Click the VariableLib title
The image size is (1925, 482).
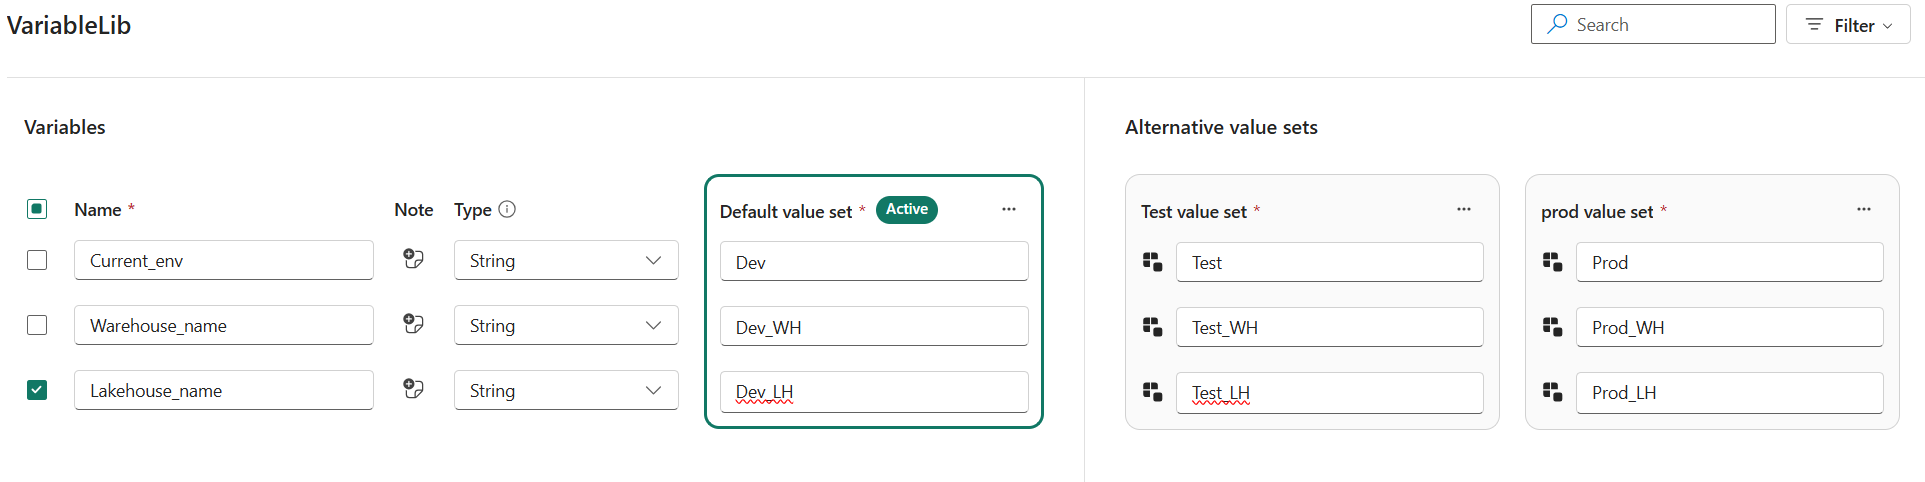coord(69,25)
